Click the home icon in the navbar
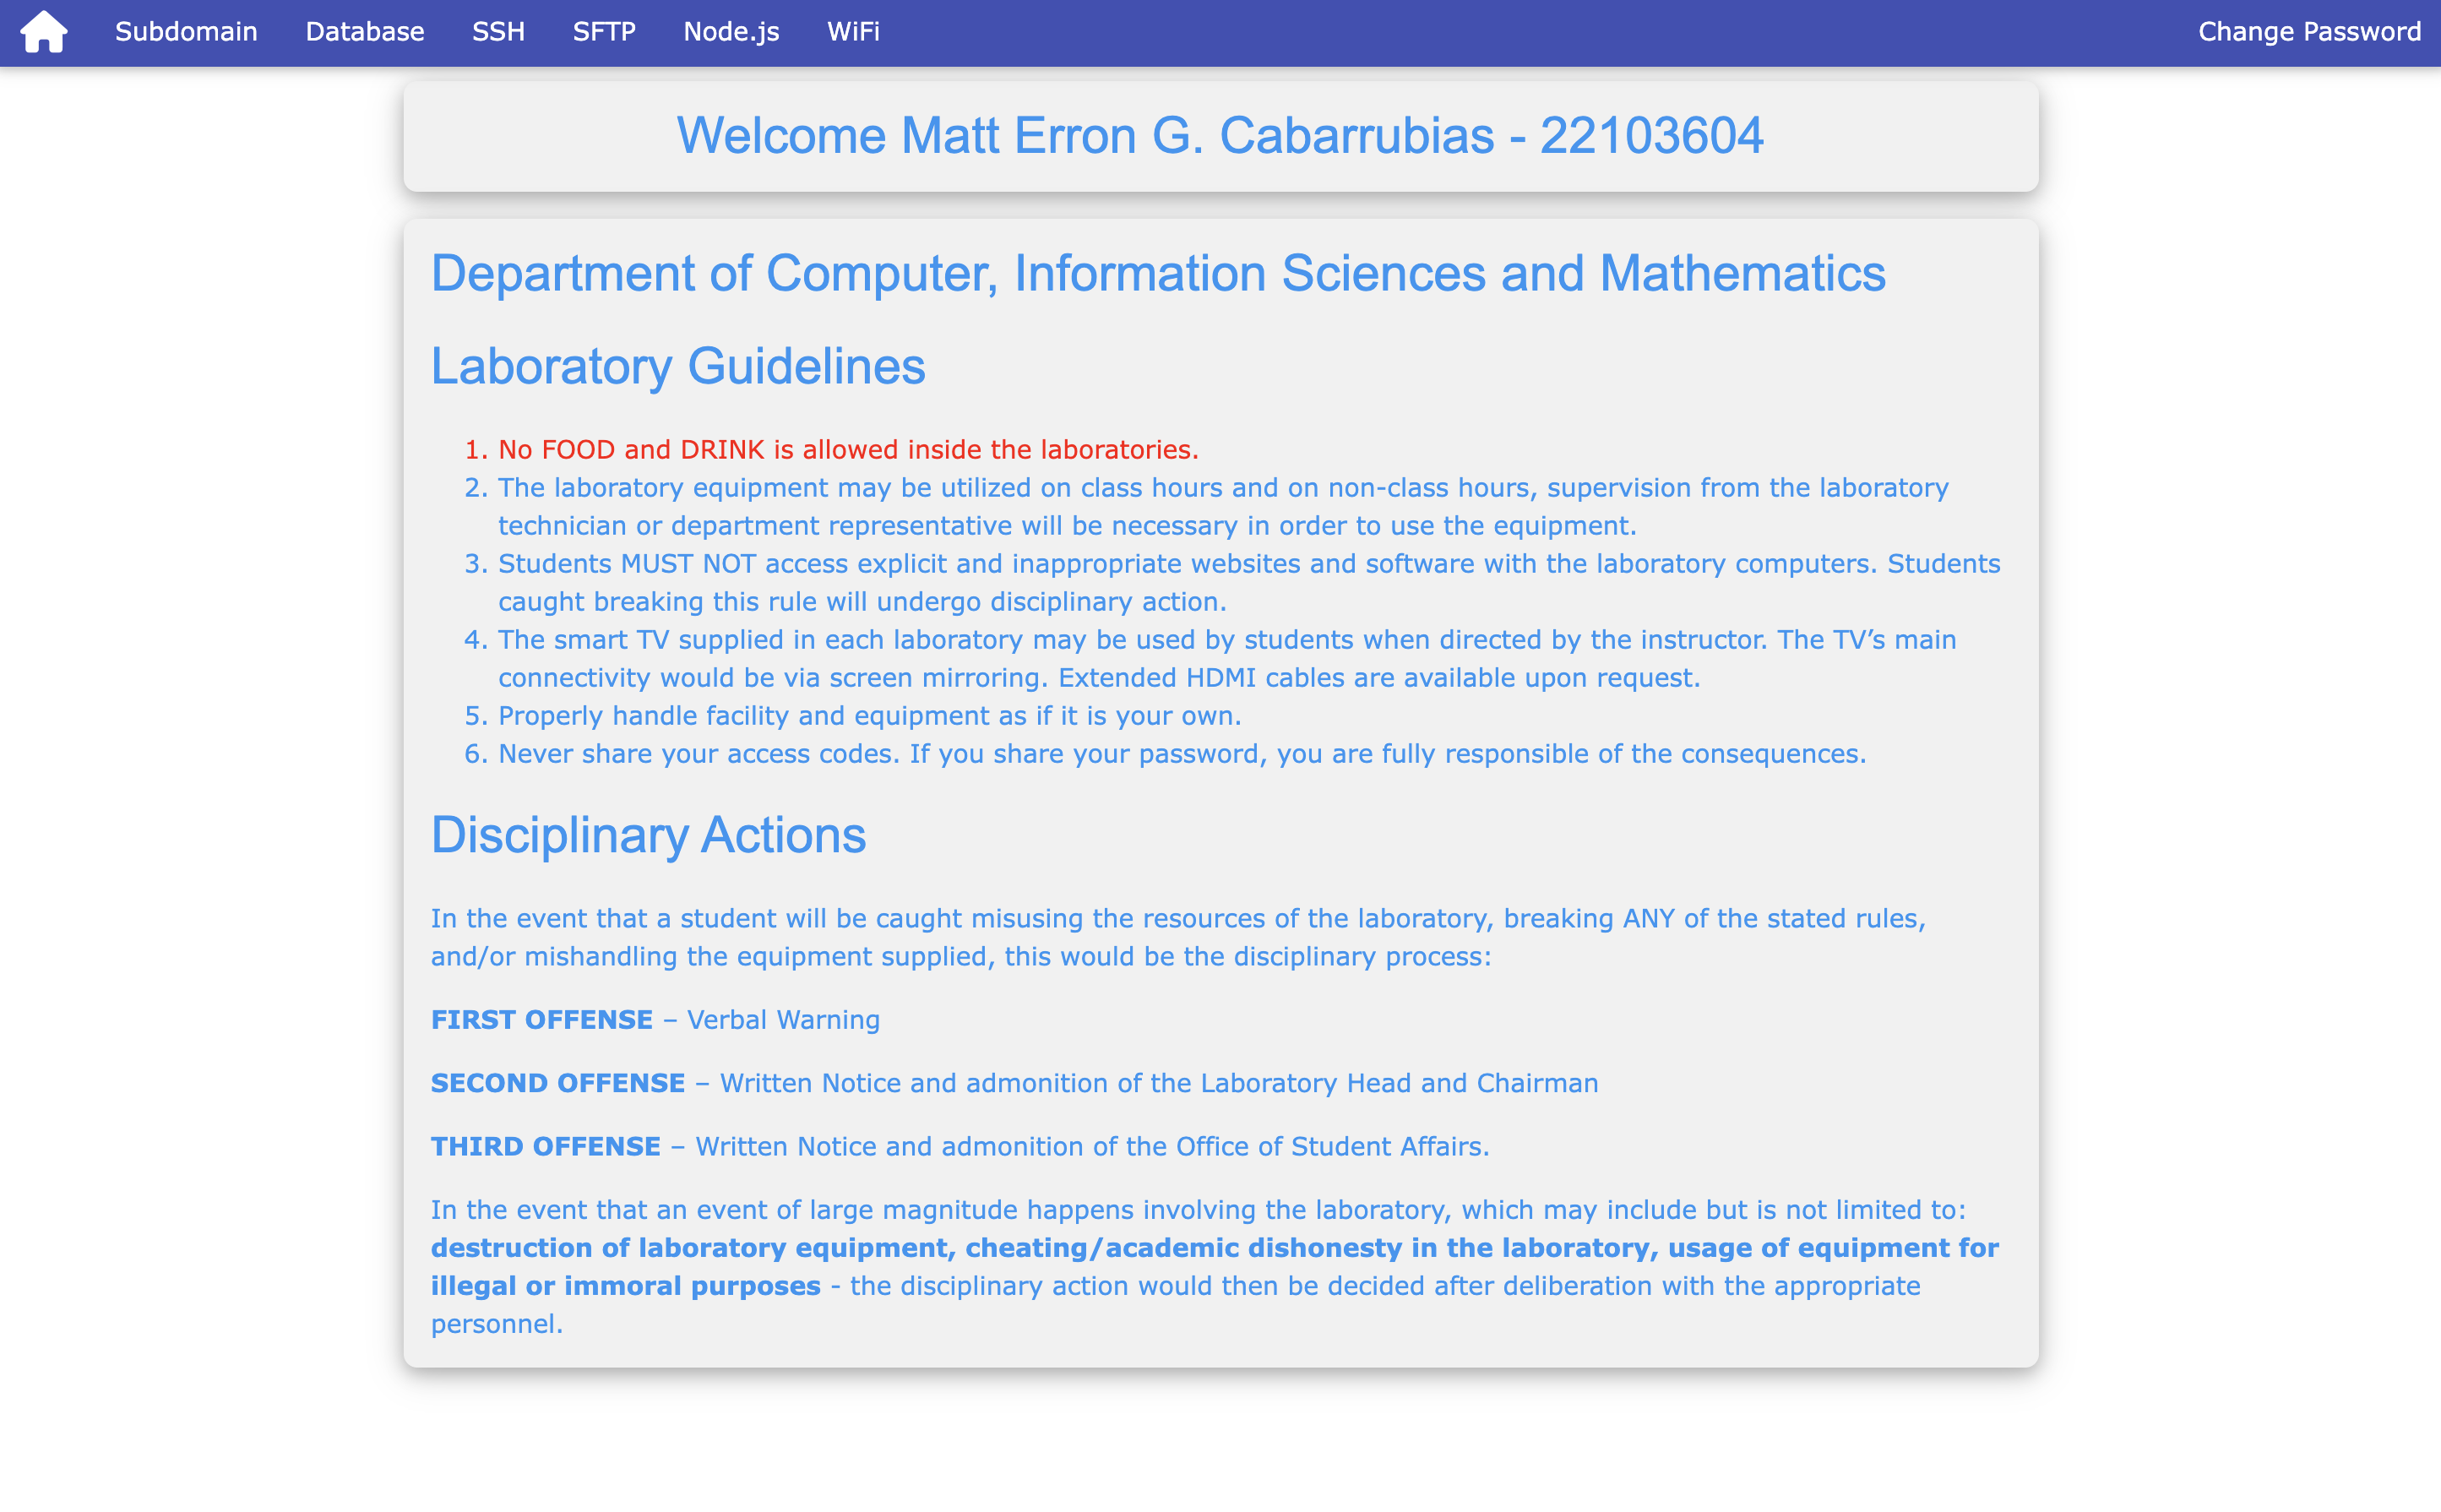This screenshot has height=1512, width=2441. (43, 32)
